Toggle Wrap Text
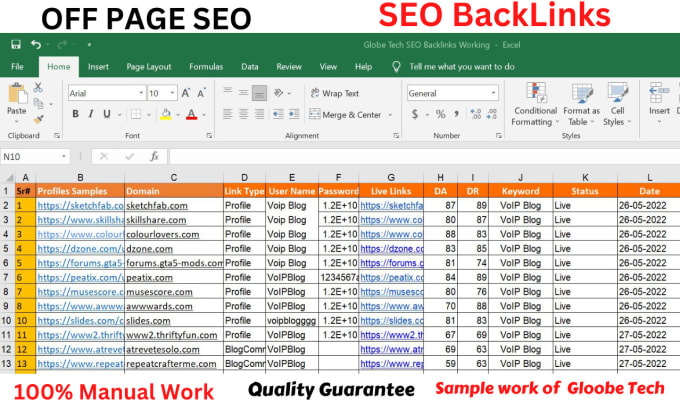 click(335, 93)
